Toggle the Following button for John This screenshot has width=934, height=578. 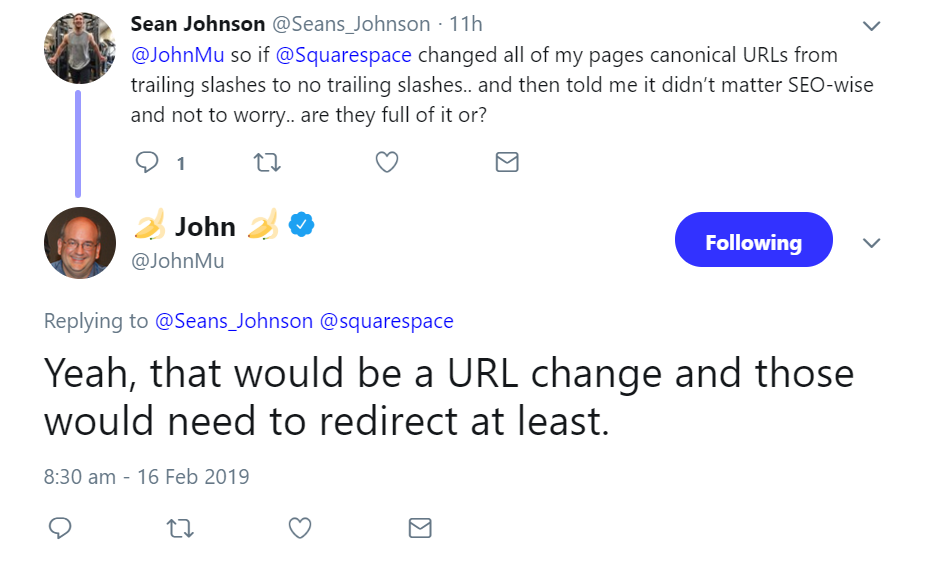coord(753,241)
